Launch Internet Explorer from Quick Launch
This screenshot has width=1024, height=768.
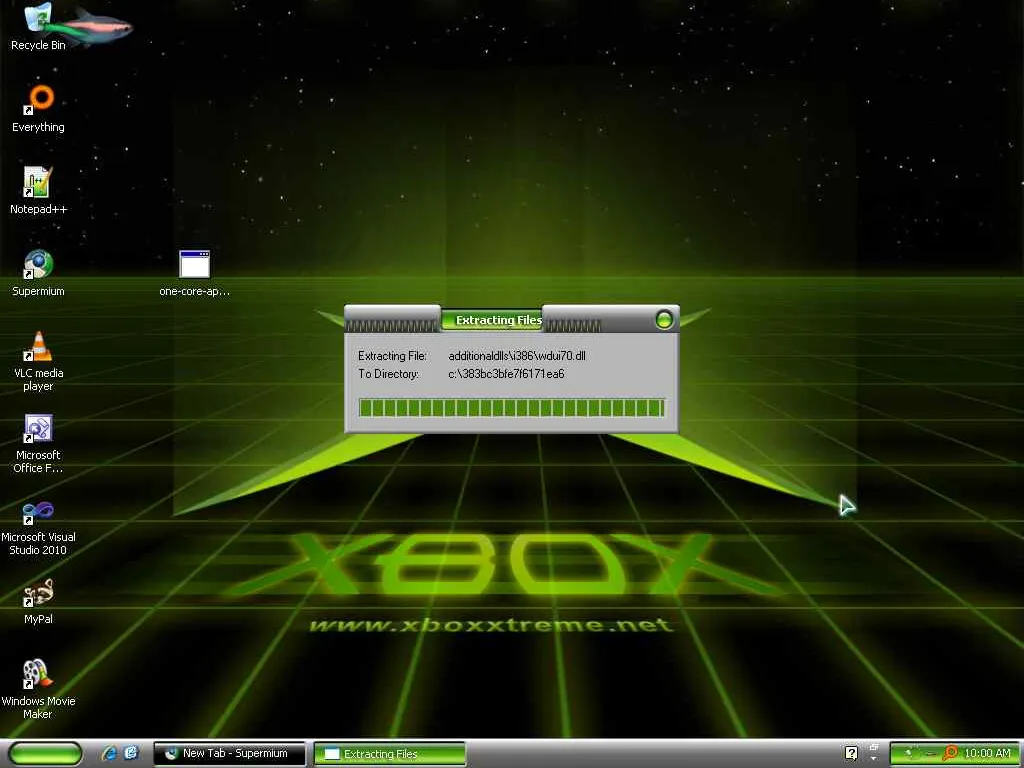109,754
